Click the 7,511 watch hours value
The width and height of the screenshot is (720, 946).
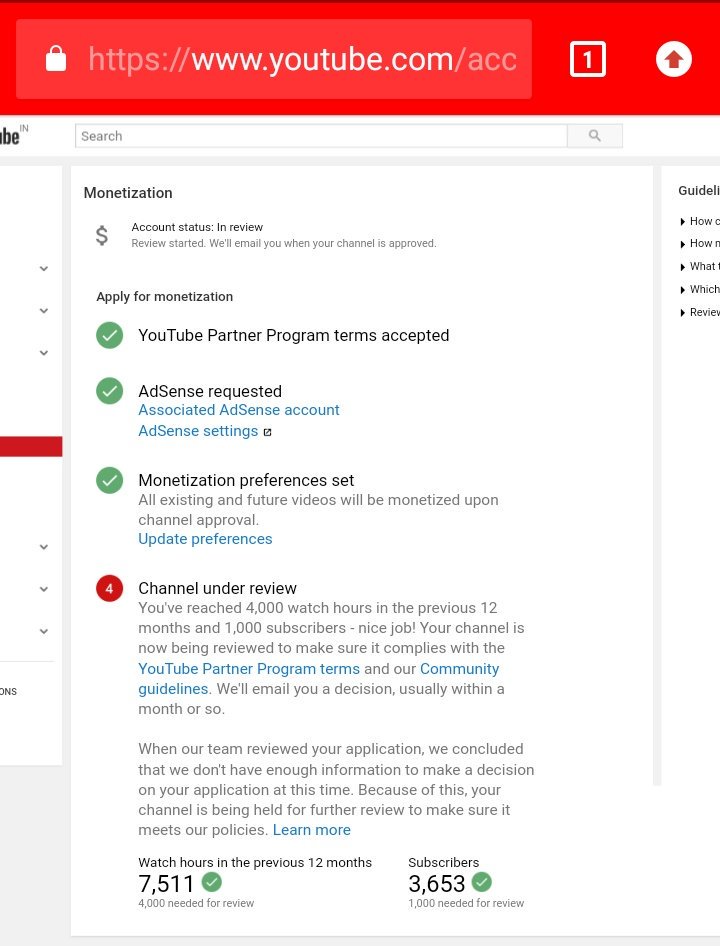(x=166, y=884)
